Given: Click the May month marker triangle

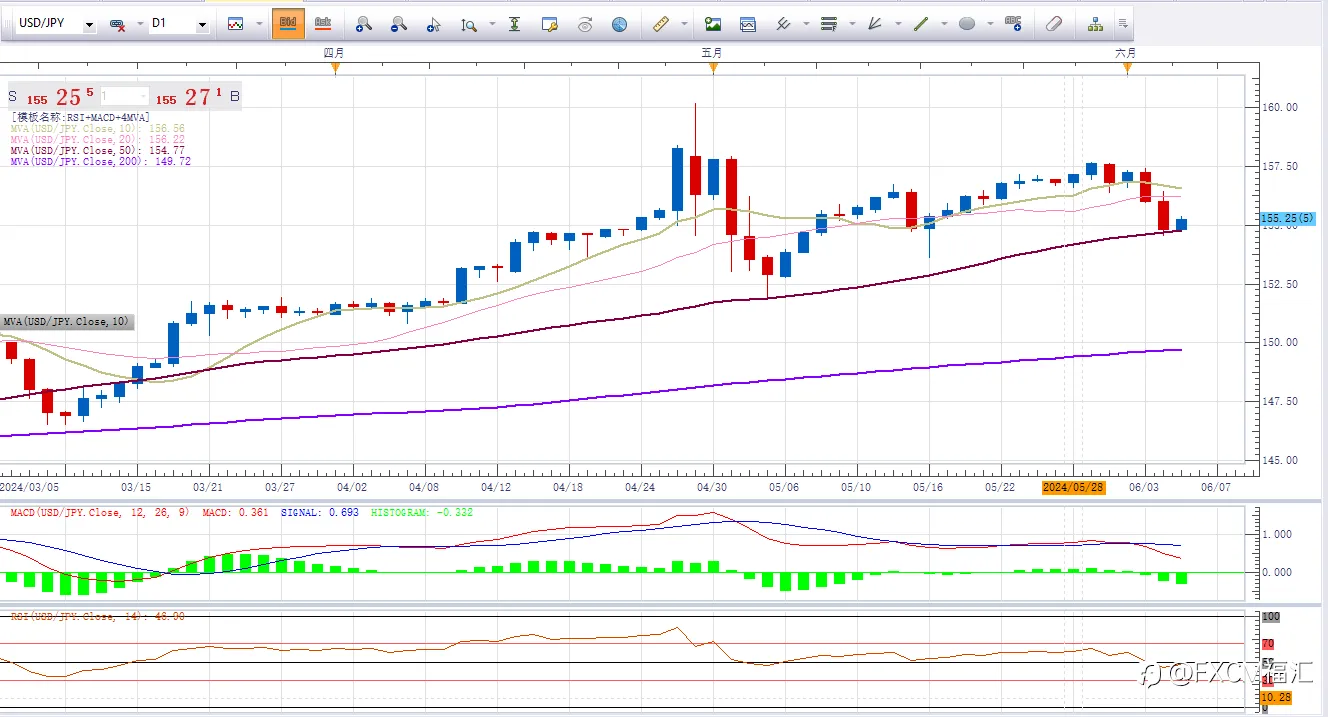Looking at the screenshot, I should click(713, 68).
